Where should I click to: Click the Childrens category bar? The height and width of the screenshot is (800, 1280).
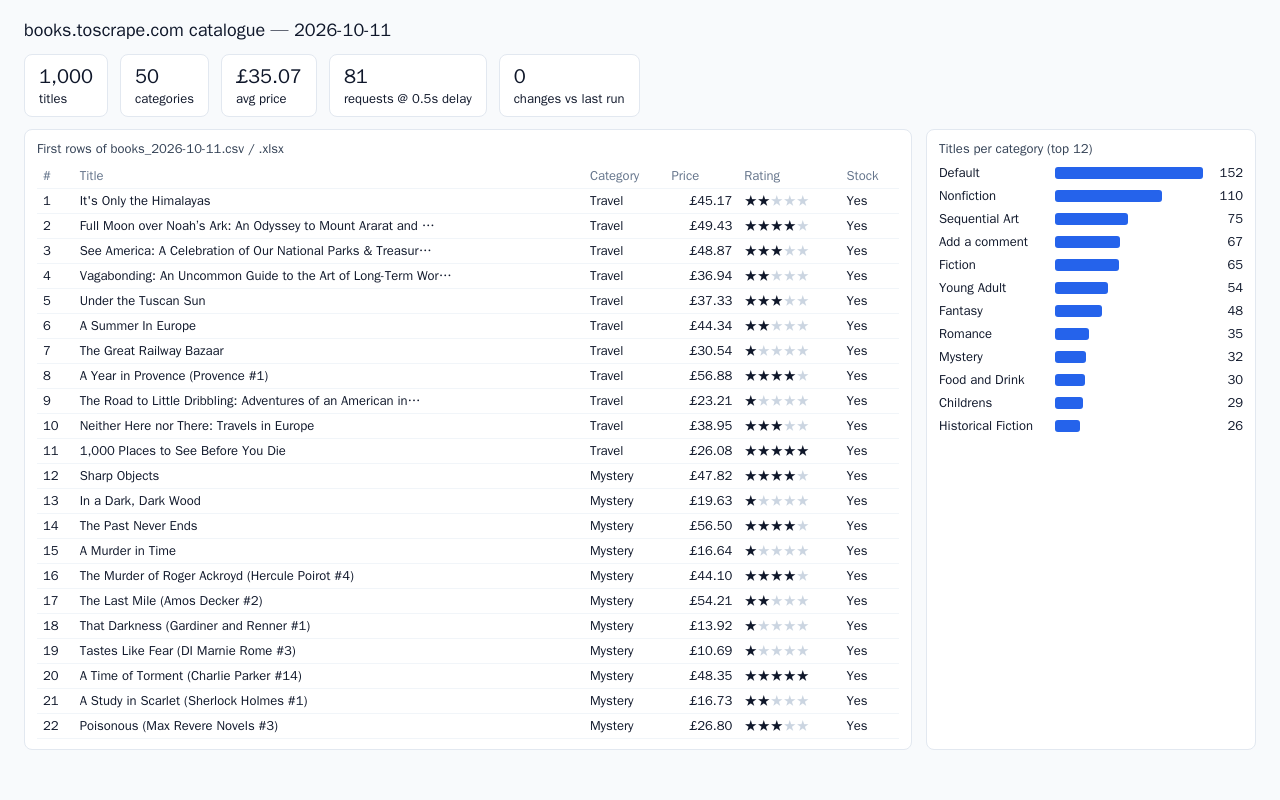pyautogui.click(x=1069, y=403)
